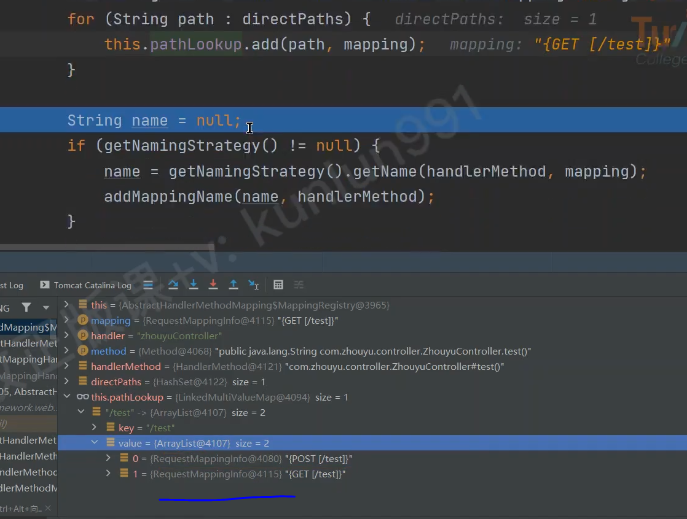
Task: Select the 'tMappingHa' stack frame
Action: [x=28, y=360]
